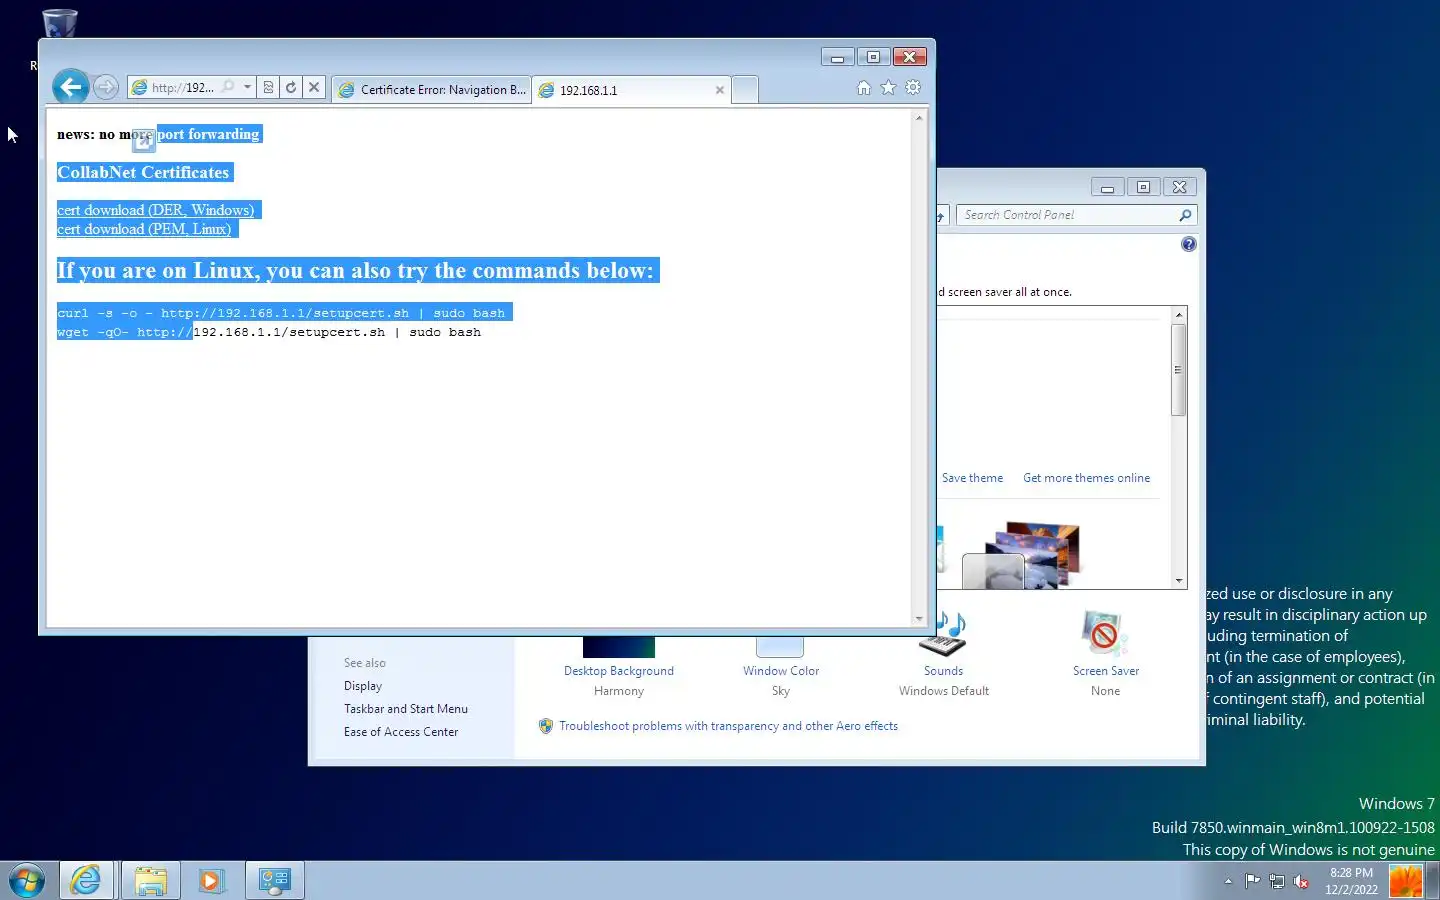This screenshot has height=900, width=1440.
Task: Click Control Panel taskbar button
Action: (x=274, y=881)
